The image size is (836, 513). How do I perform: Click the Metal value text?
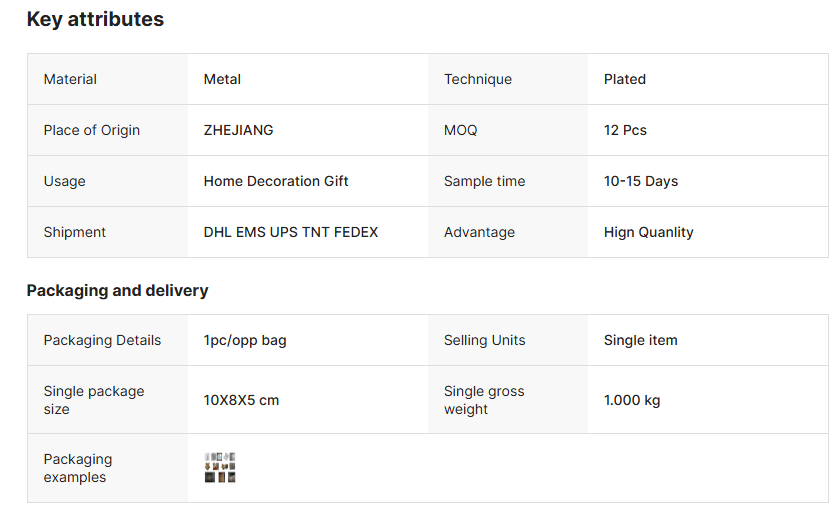pyautogui.click(x=222, y=79)
